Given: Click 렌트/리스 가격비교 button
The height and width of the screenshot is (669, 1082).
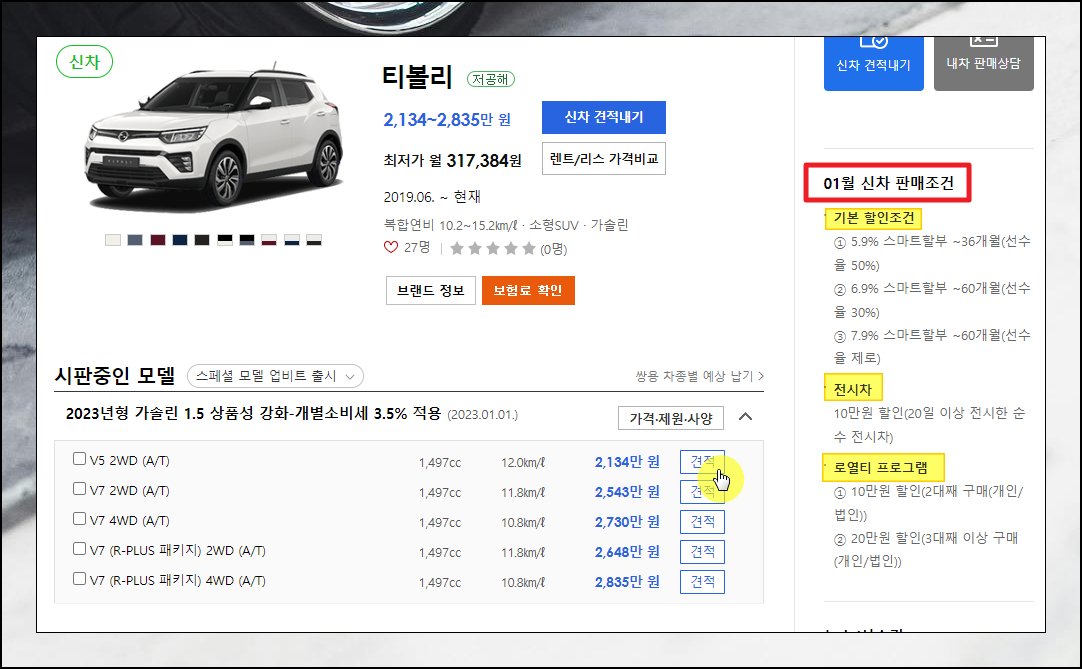Looking at the screenshot, I should [604, 159].
